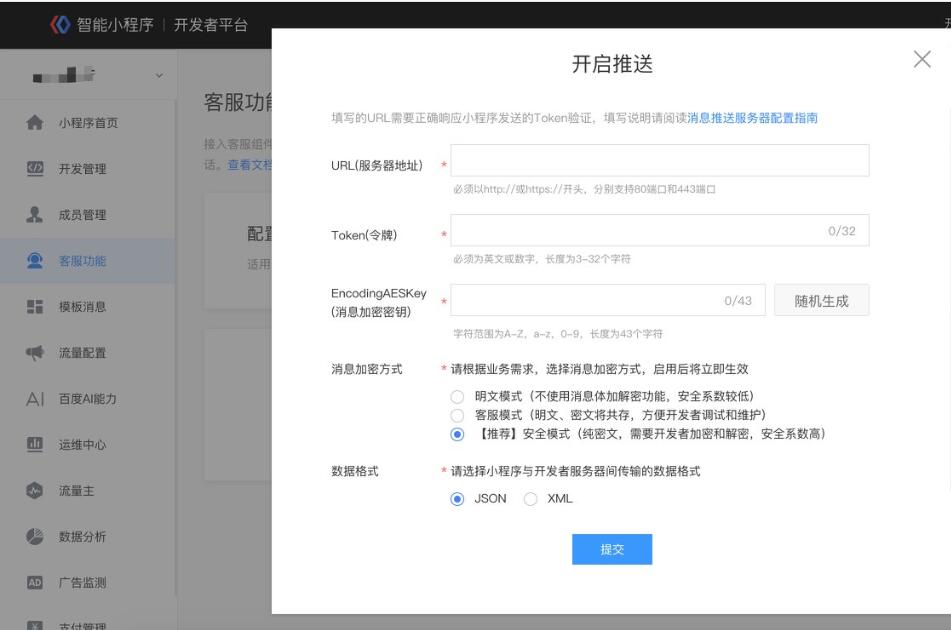This screenshot has width=951, height=630.
Task: Click the grid icon beside 模板消息
Action: (x=35, y=307)
